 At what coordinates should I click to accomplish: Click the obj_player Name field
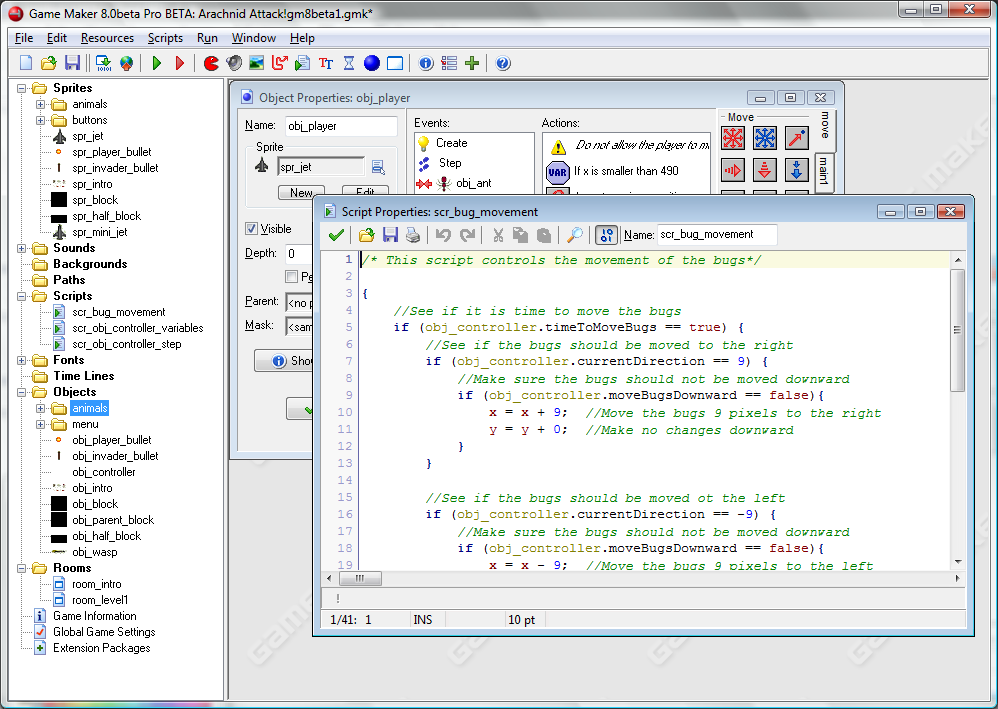point(341,126)
